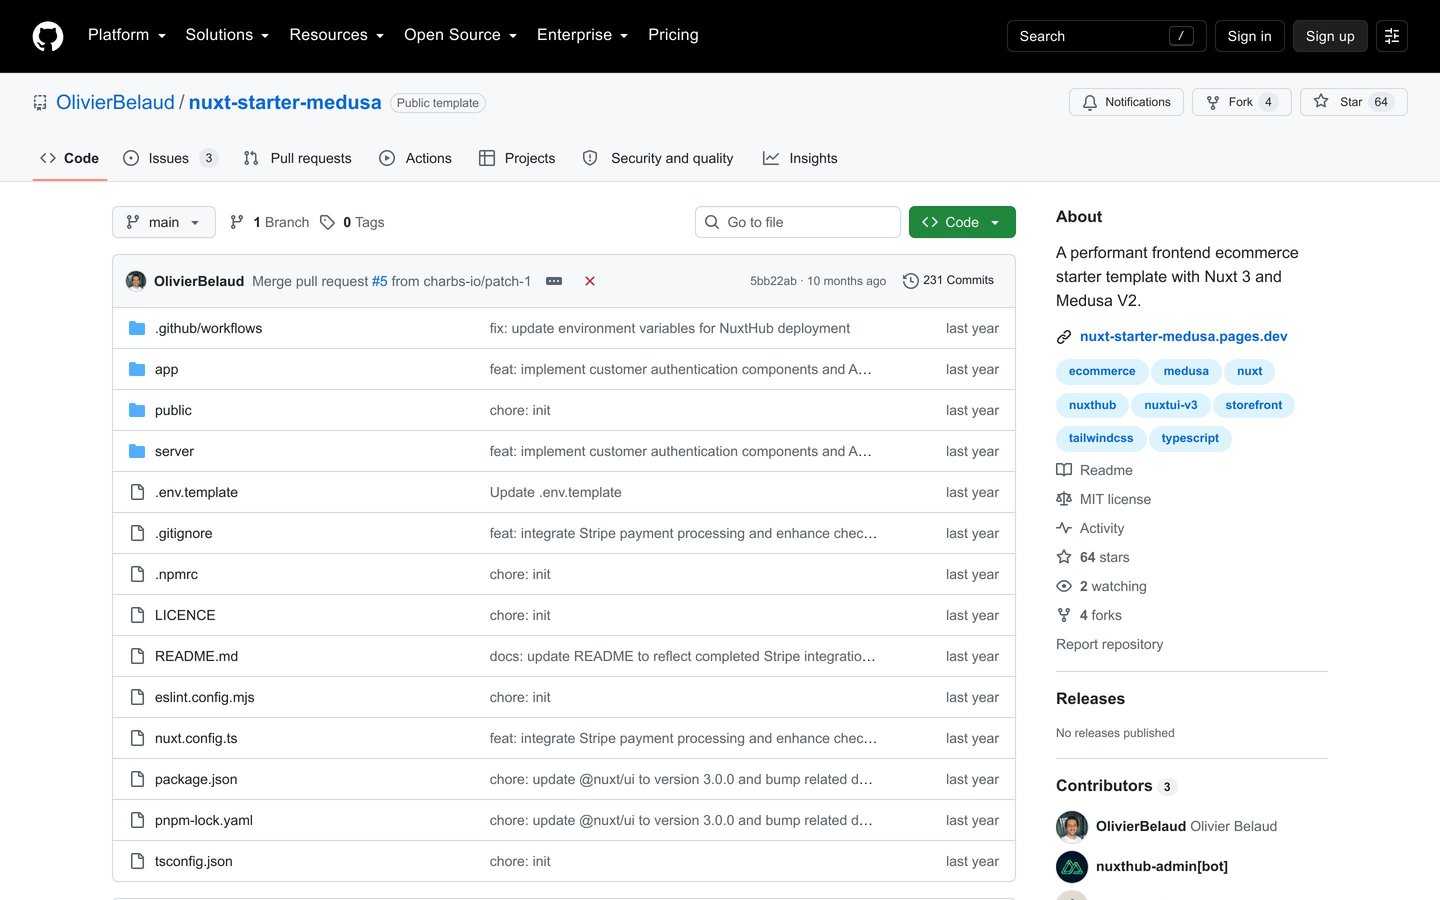
Task: Click the file icon beside README.md
Action: pyautogui.click(x=137, y=656)
